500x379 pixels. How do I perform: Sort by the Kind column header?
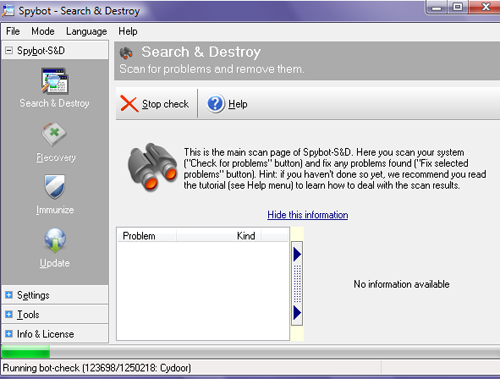click(219, 236)
